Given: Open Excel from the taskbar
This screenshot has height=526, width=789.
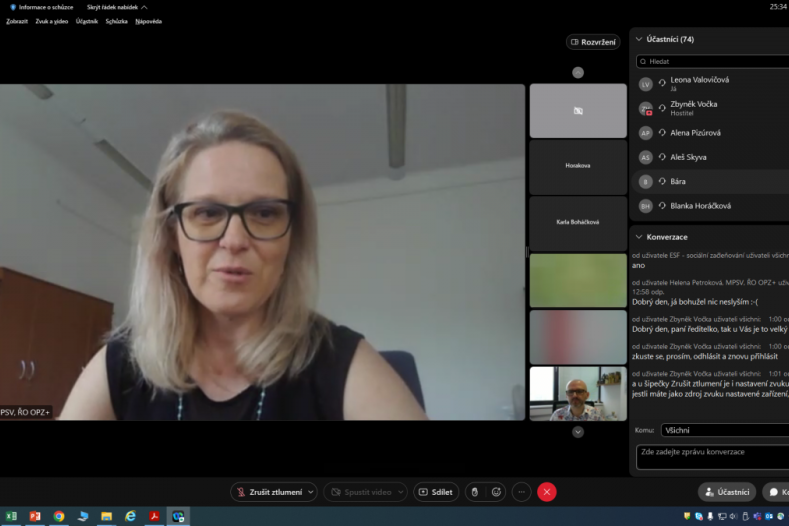Looking at the screenshot, I should coord(11,516).
